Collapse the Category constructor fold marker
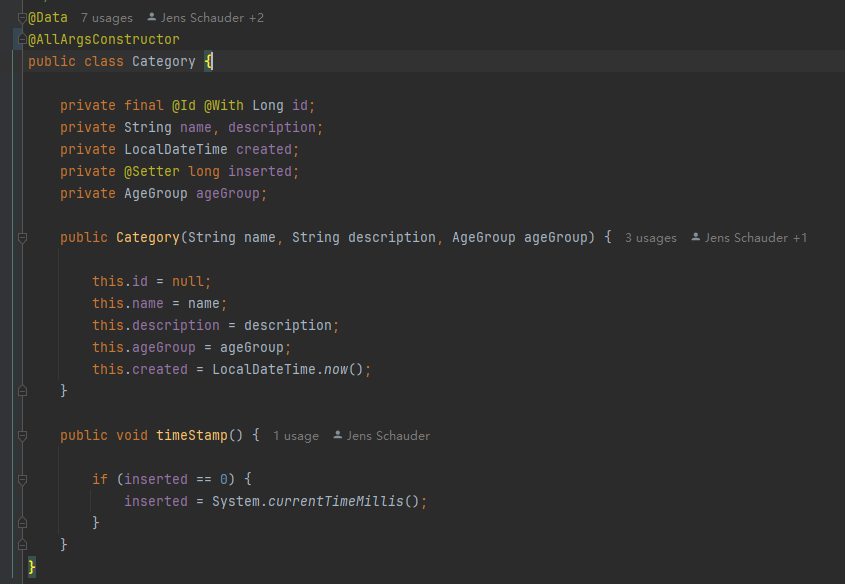The image size is (845, 584). pos(22,238)
